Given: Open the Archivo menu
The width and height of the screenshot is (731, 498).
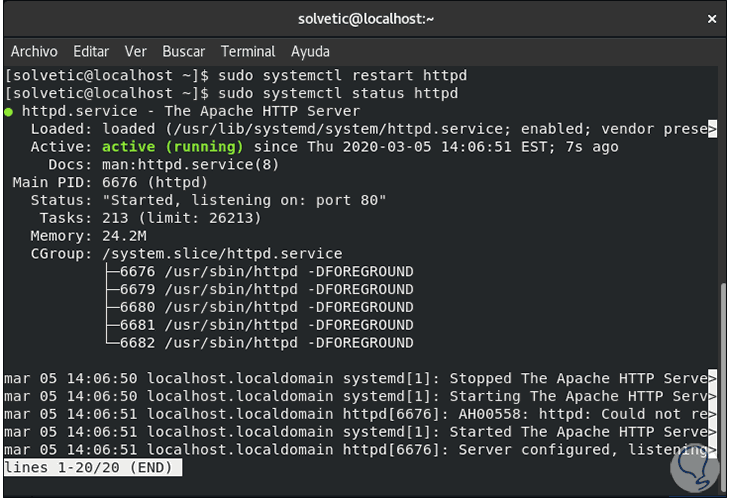Looking at the screenshot, I should tap(34, 51).
